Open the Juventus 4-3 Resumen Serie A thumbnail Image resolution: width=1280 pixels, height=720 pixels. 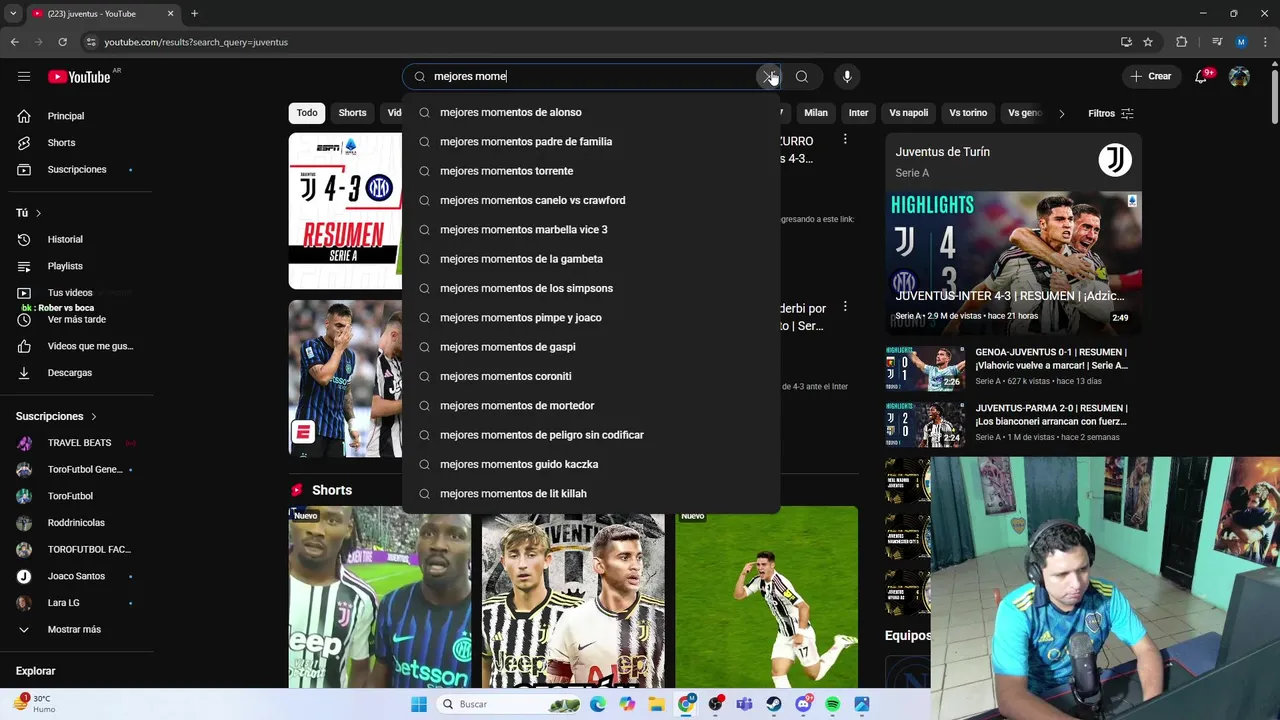pos(345,211)
